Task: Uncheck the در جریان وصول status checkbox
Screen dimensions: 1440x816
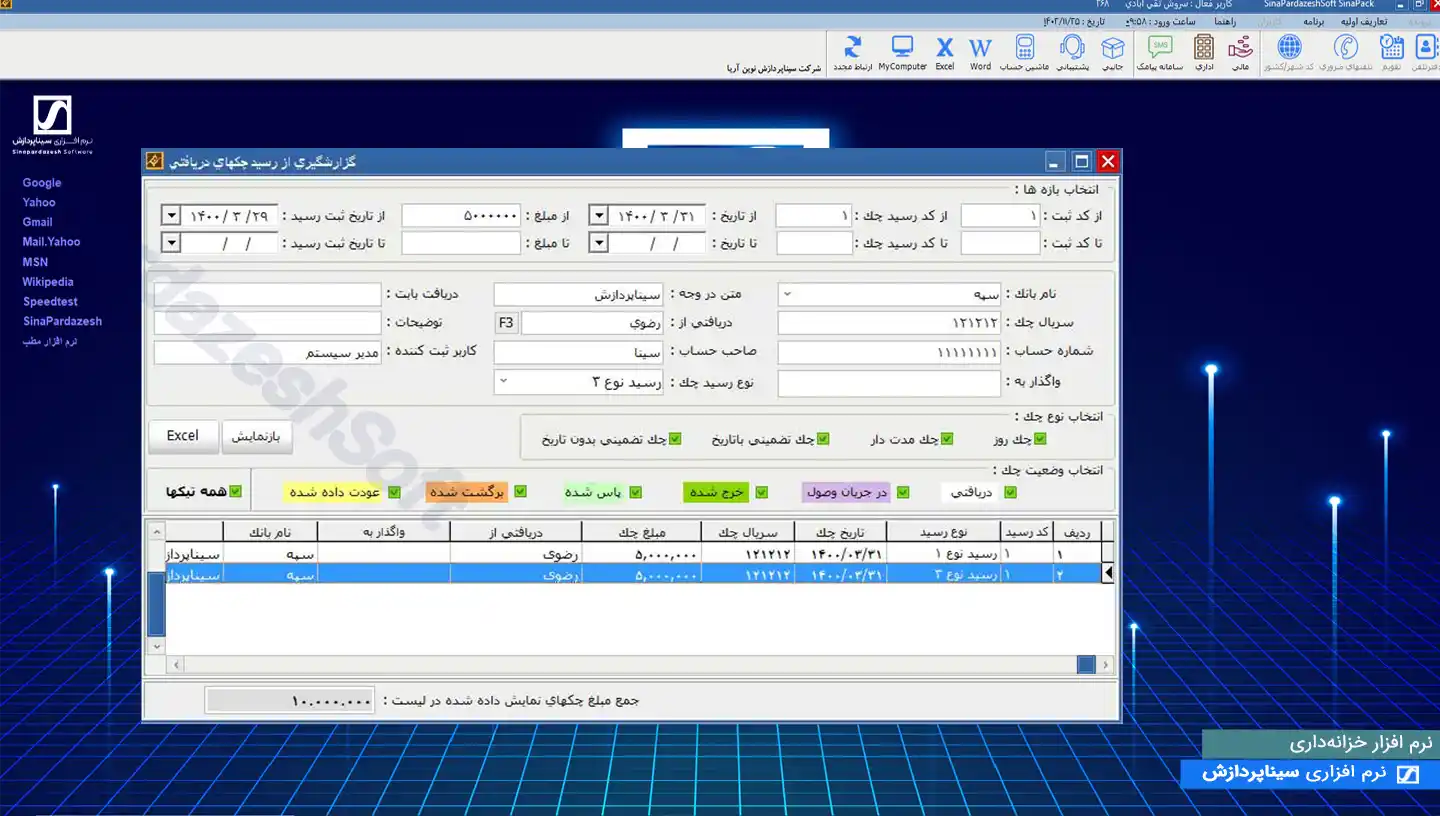Action: pyautogui.click(x=903, y=492)
